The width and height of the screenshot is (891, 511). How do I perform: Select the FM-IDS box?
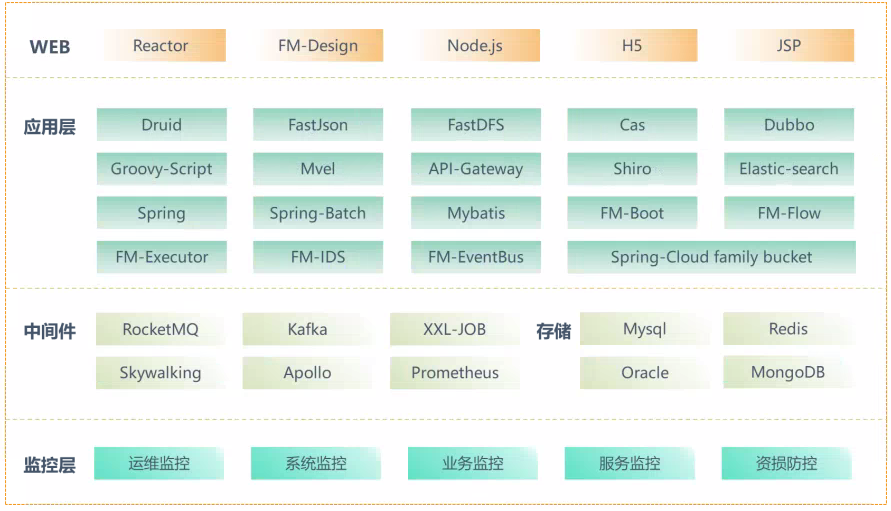[318, 257]
